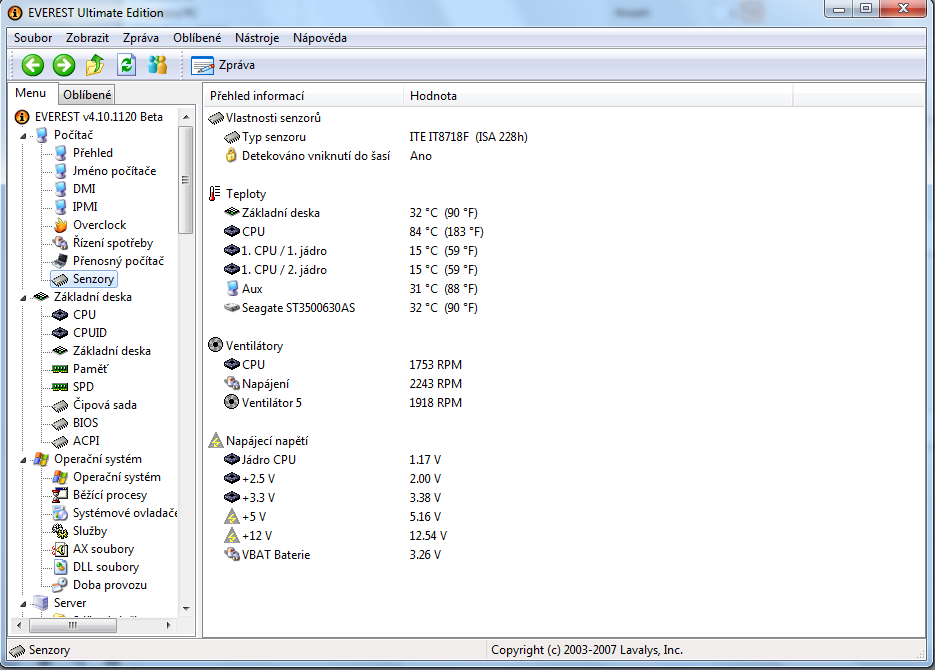Open the Nástroje menu
Viewport: 935px width, 670px height.
tap(256, 38)
